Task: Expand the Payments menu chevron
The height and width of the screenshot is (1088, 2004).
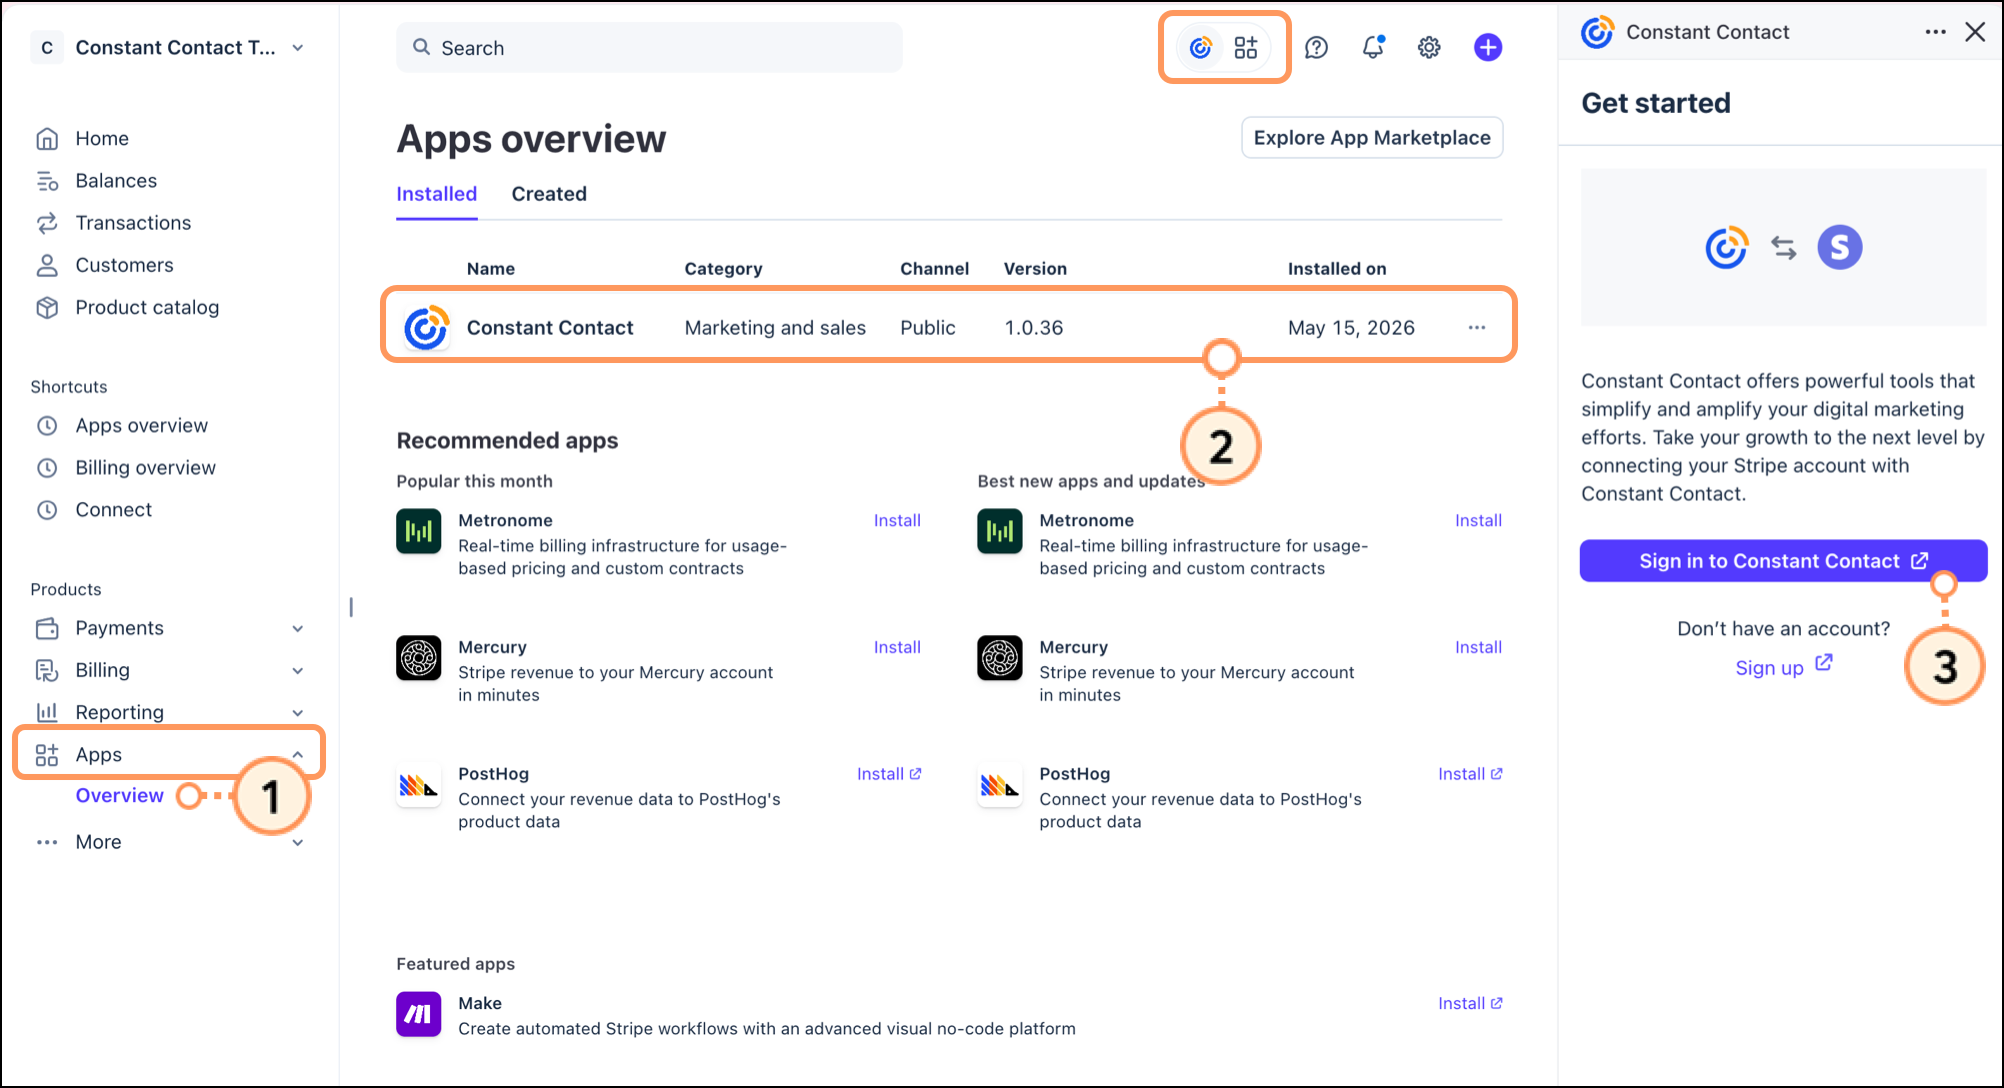Action: coord(298,628)
